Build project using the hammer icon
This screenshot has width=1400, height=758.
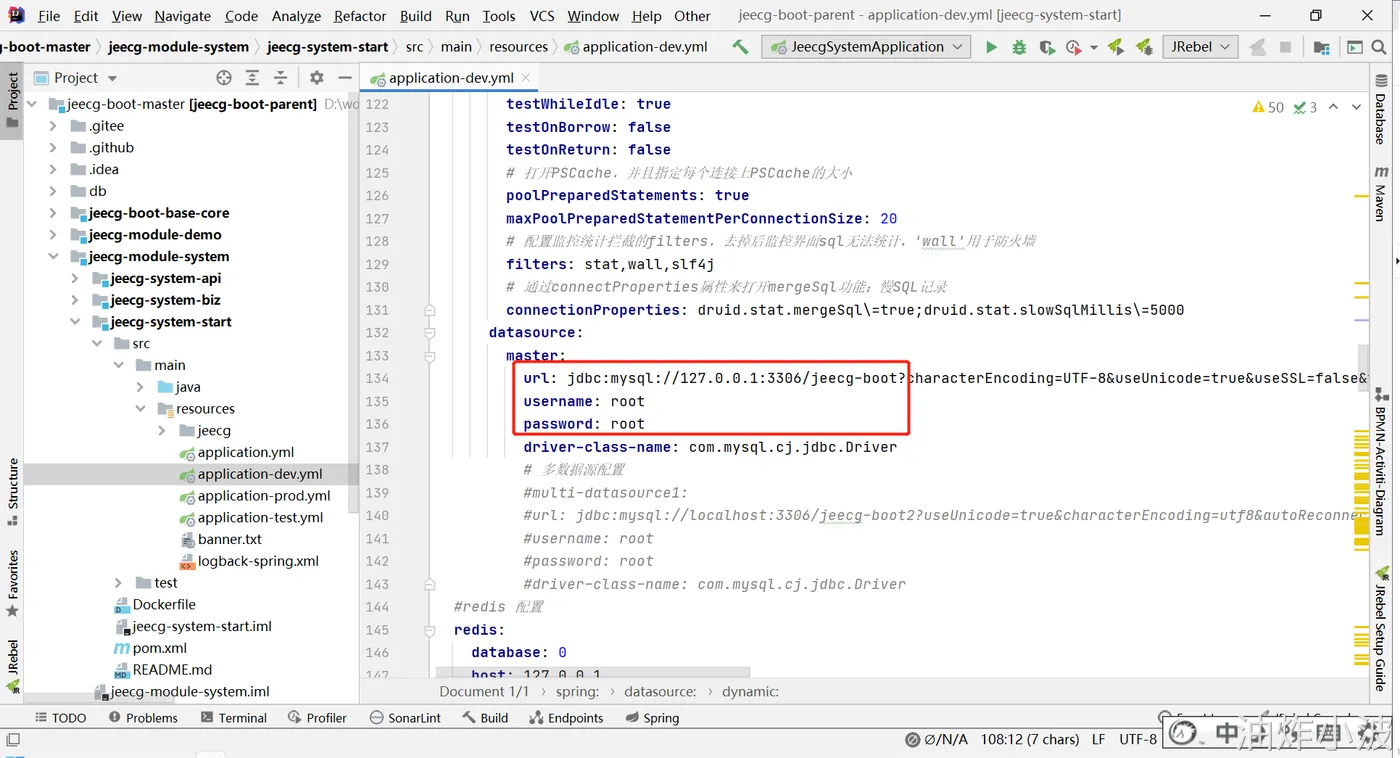coord(740,47)
